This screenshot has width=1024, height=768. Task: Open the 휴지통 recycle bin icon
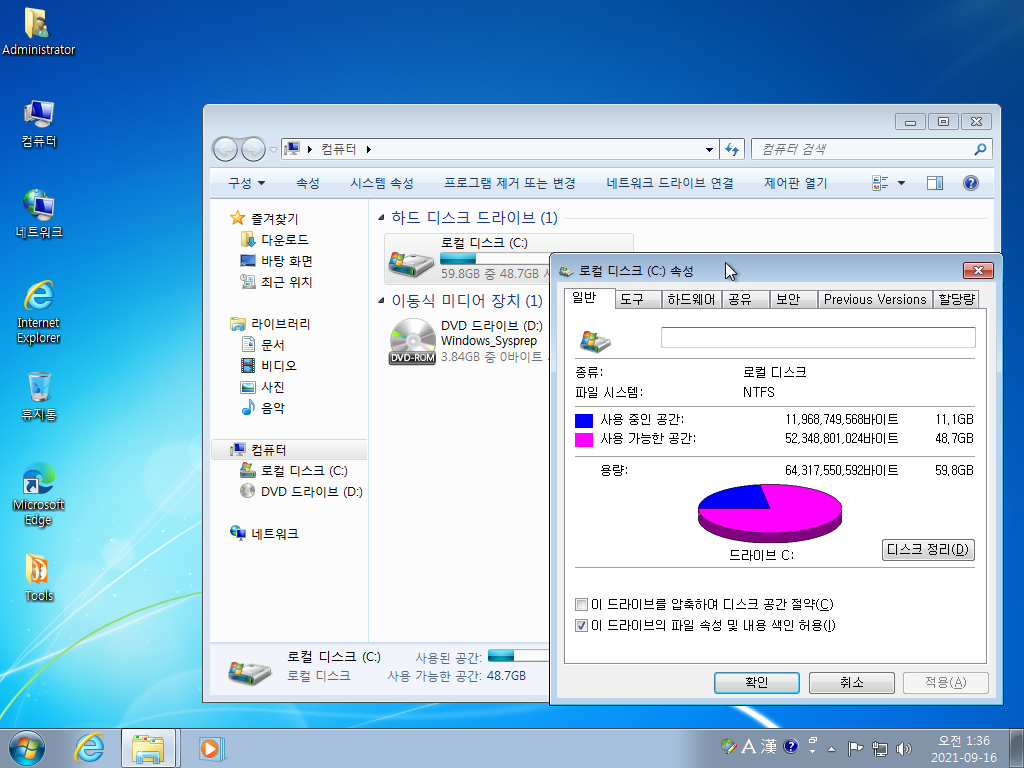click(x=39, y=396)
